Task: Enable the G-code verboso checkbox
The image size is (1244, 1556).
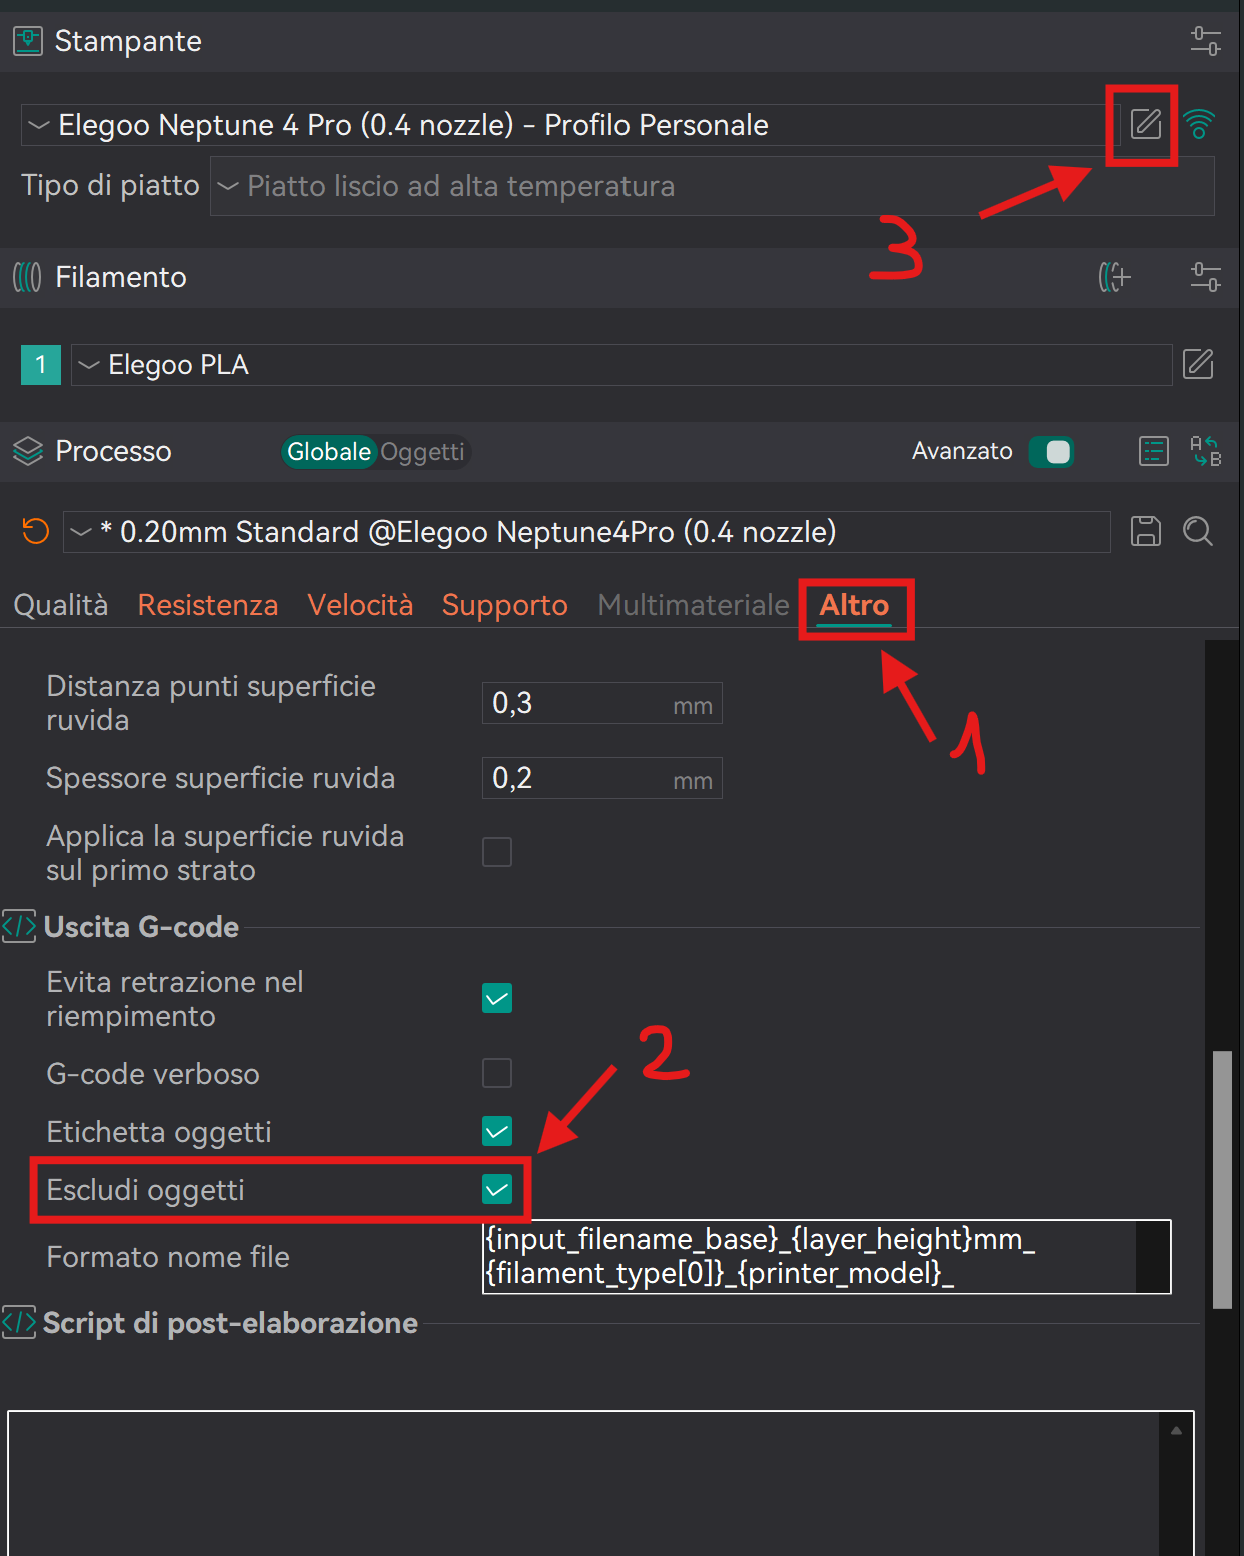Action: click(497, 1073)
